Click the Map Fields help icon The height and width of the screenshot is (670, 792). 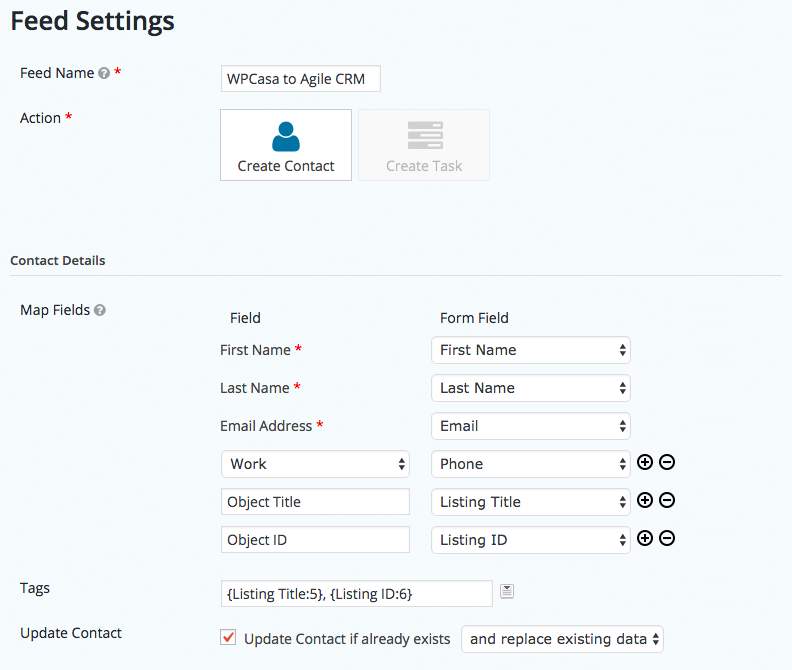(100, 310)
